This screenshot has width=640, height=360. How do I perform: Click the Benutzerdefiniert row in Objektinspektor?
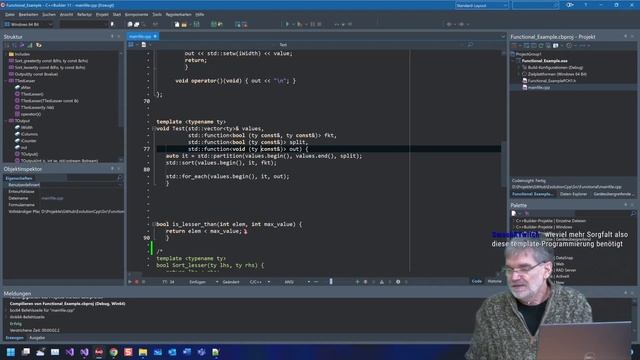[x=63, y=185]
